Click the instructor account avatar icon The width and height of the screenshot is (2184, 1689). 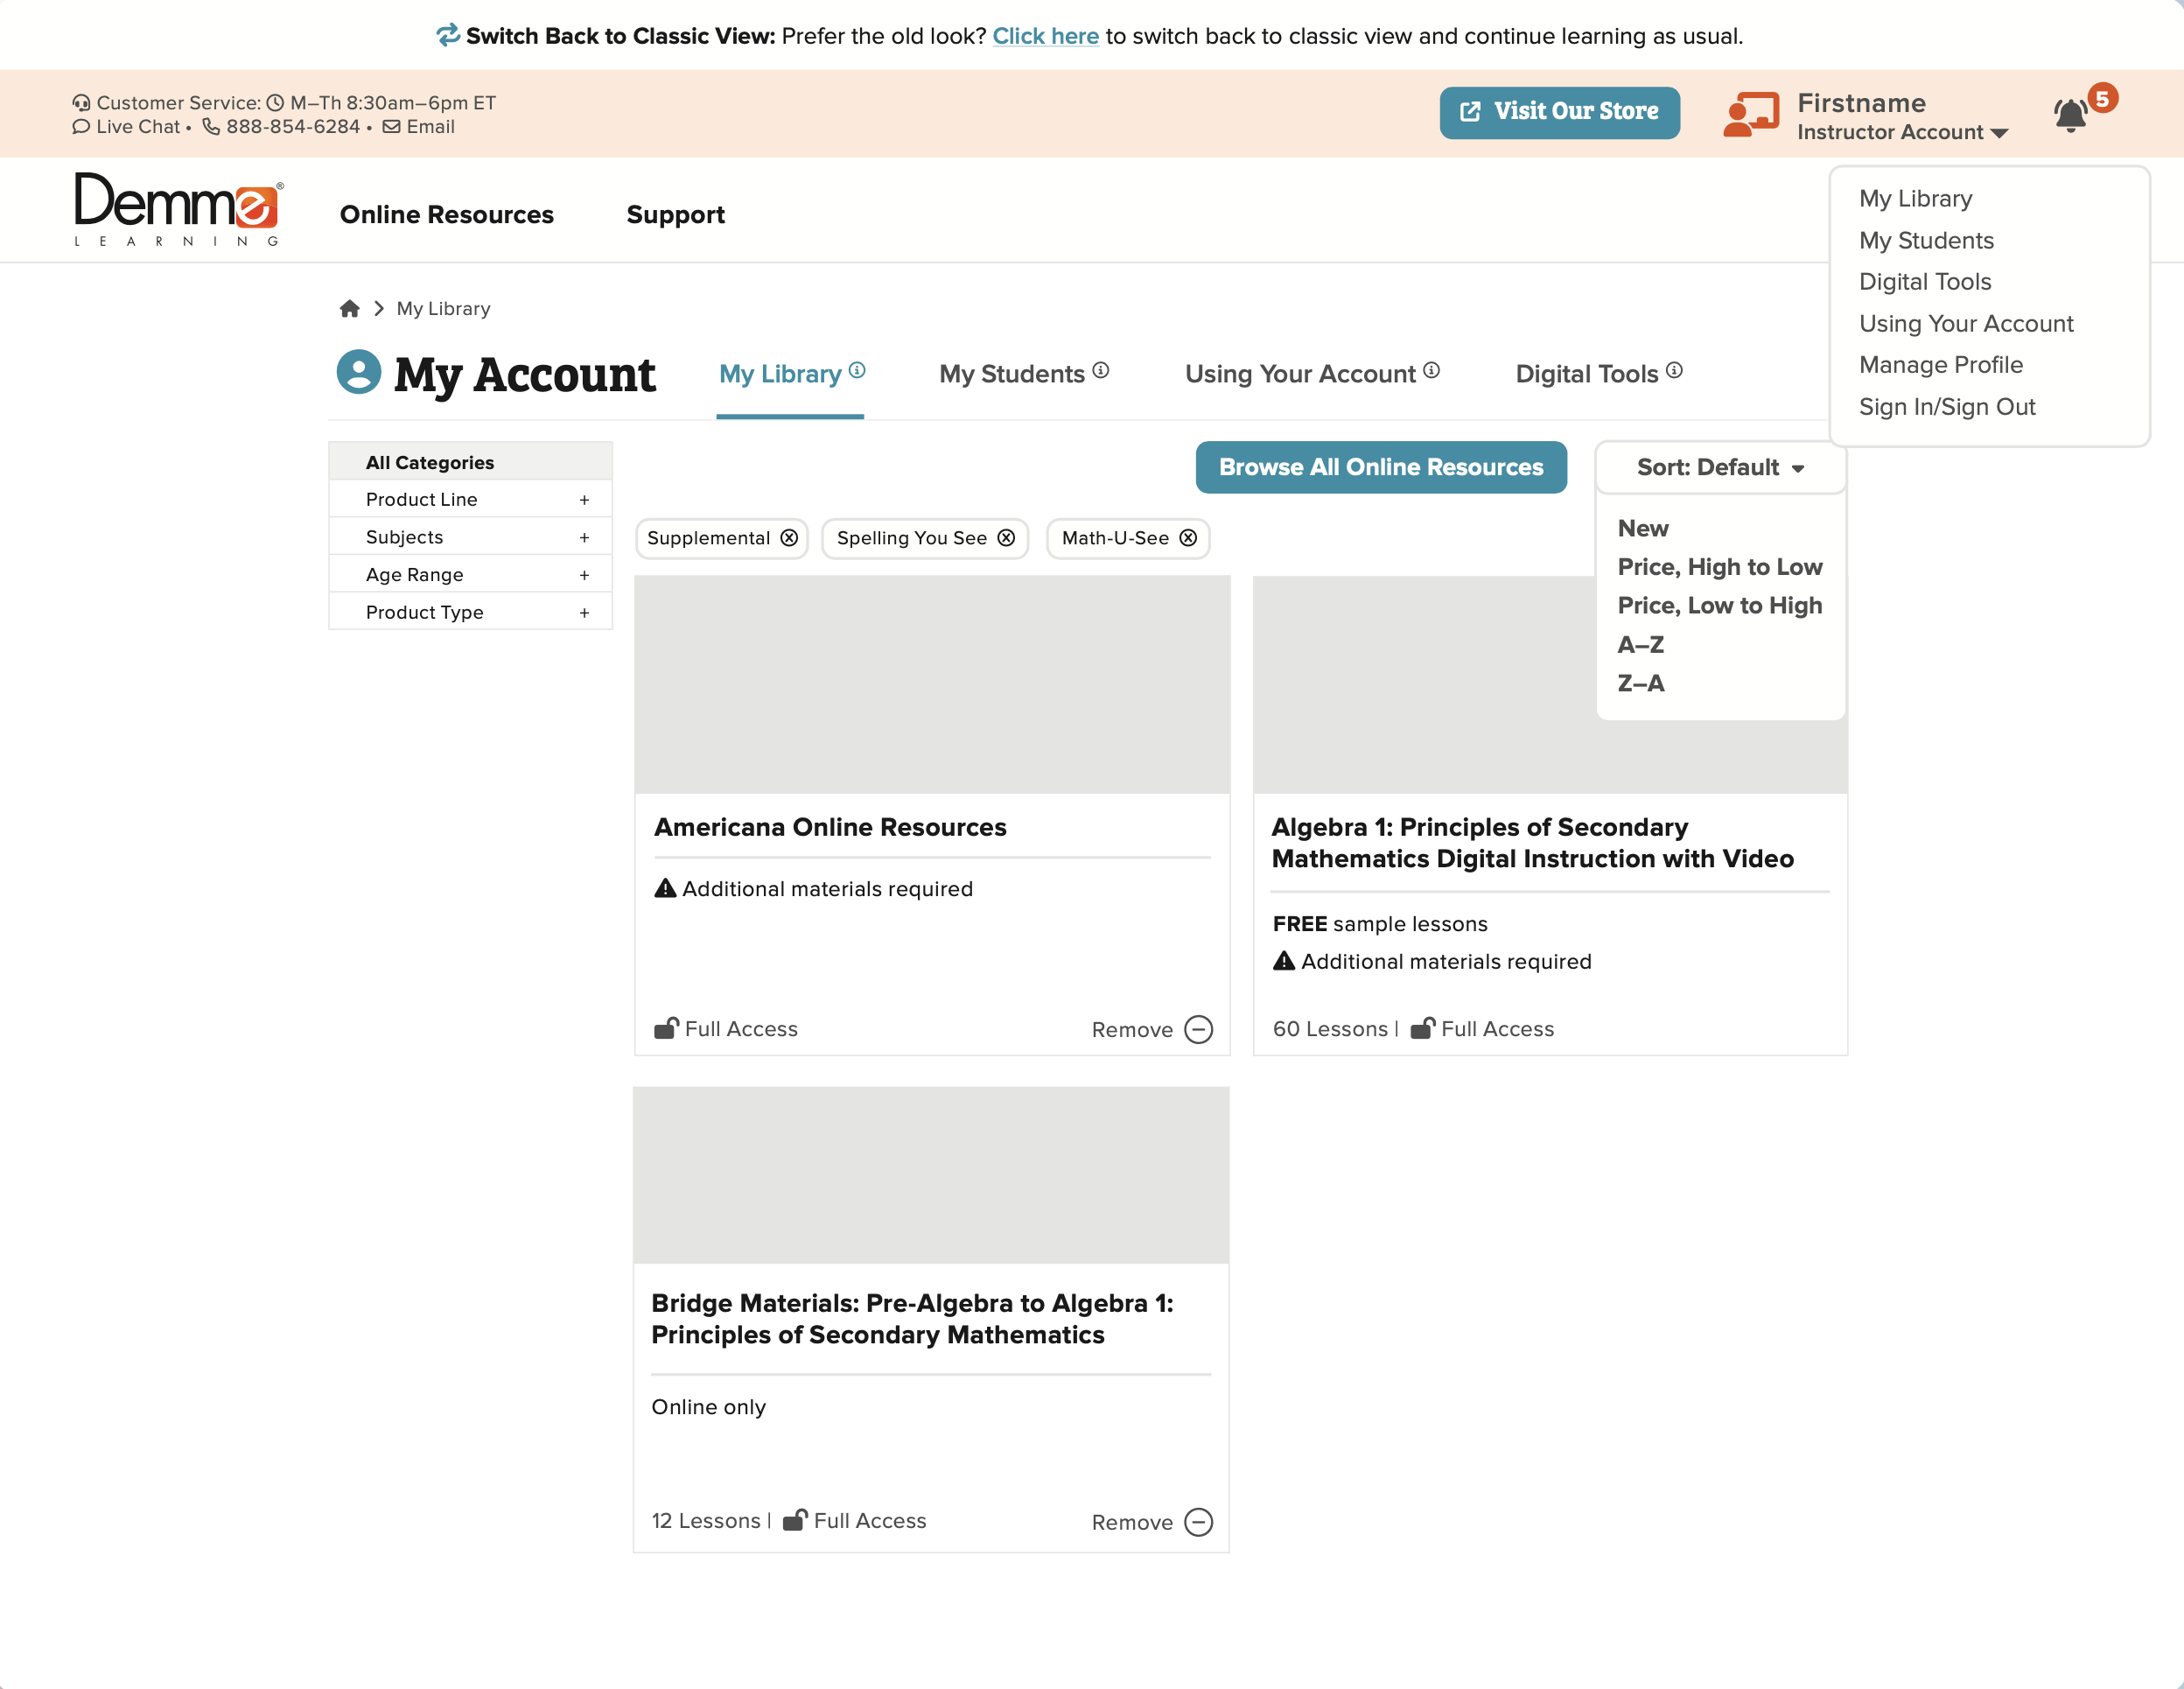(x=1751, y=114)
